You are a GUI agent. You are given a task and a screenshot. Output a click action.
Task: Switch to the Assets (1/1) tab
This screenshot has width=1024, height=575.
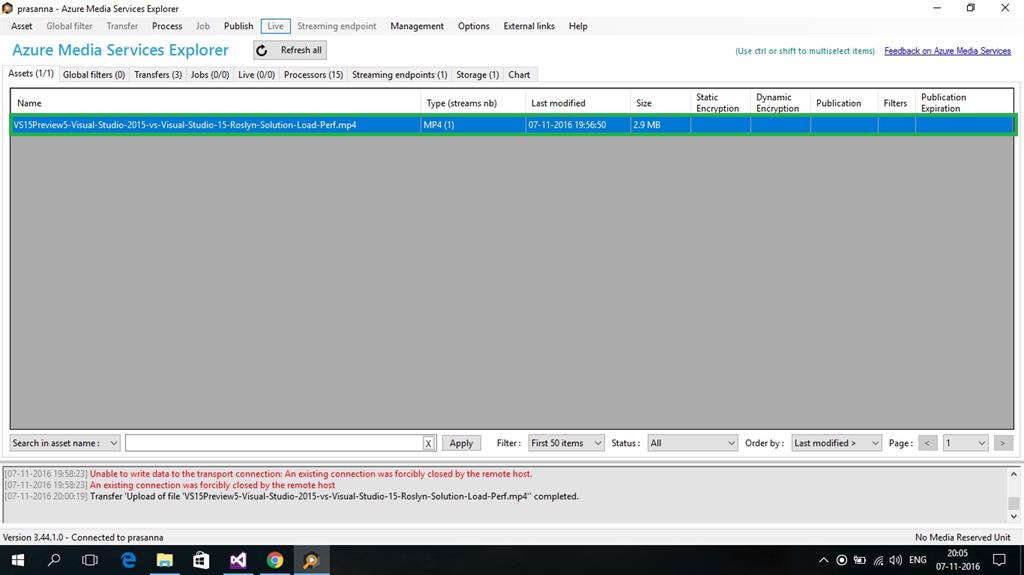31,74
